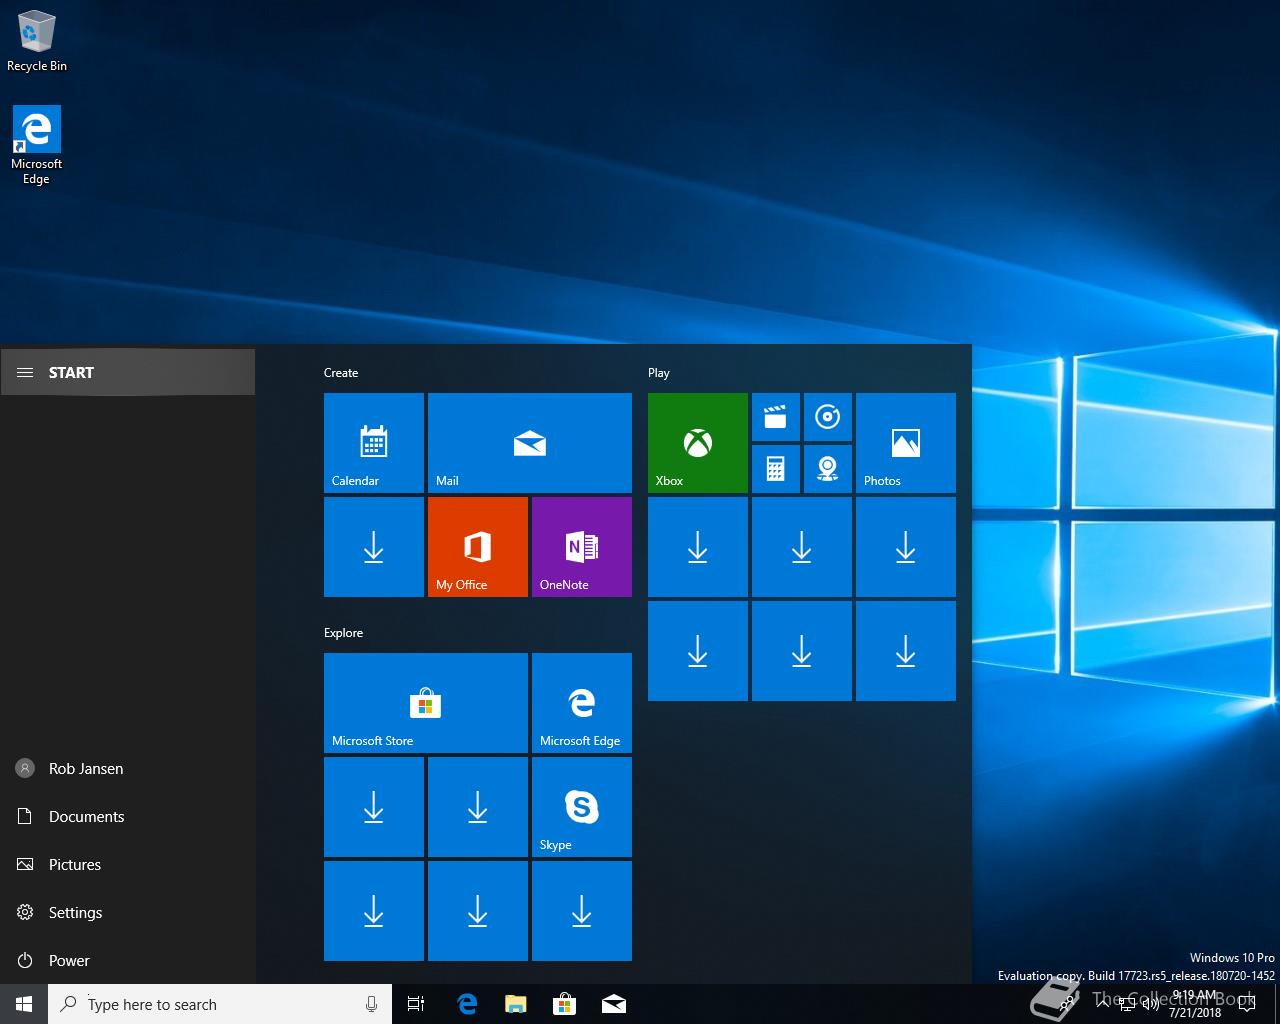Open File Explorer from taskbar
Screen dimensions: 1280x1024
point(516,1004)
